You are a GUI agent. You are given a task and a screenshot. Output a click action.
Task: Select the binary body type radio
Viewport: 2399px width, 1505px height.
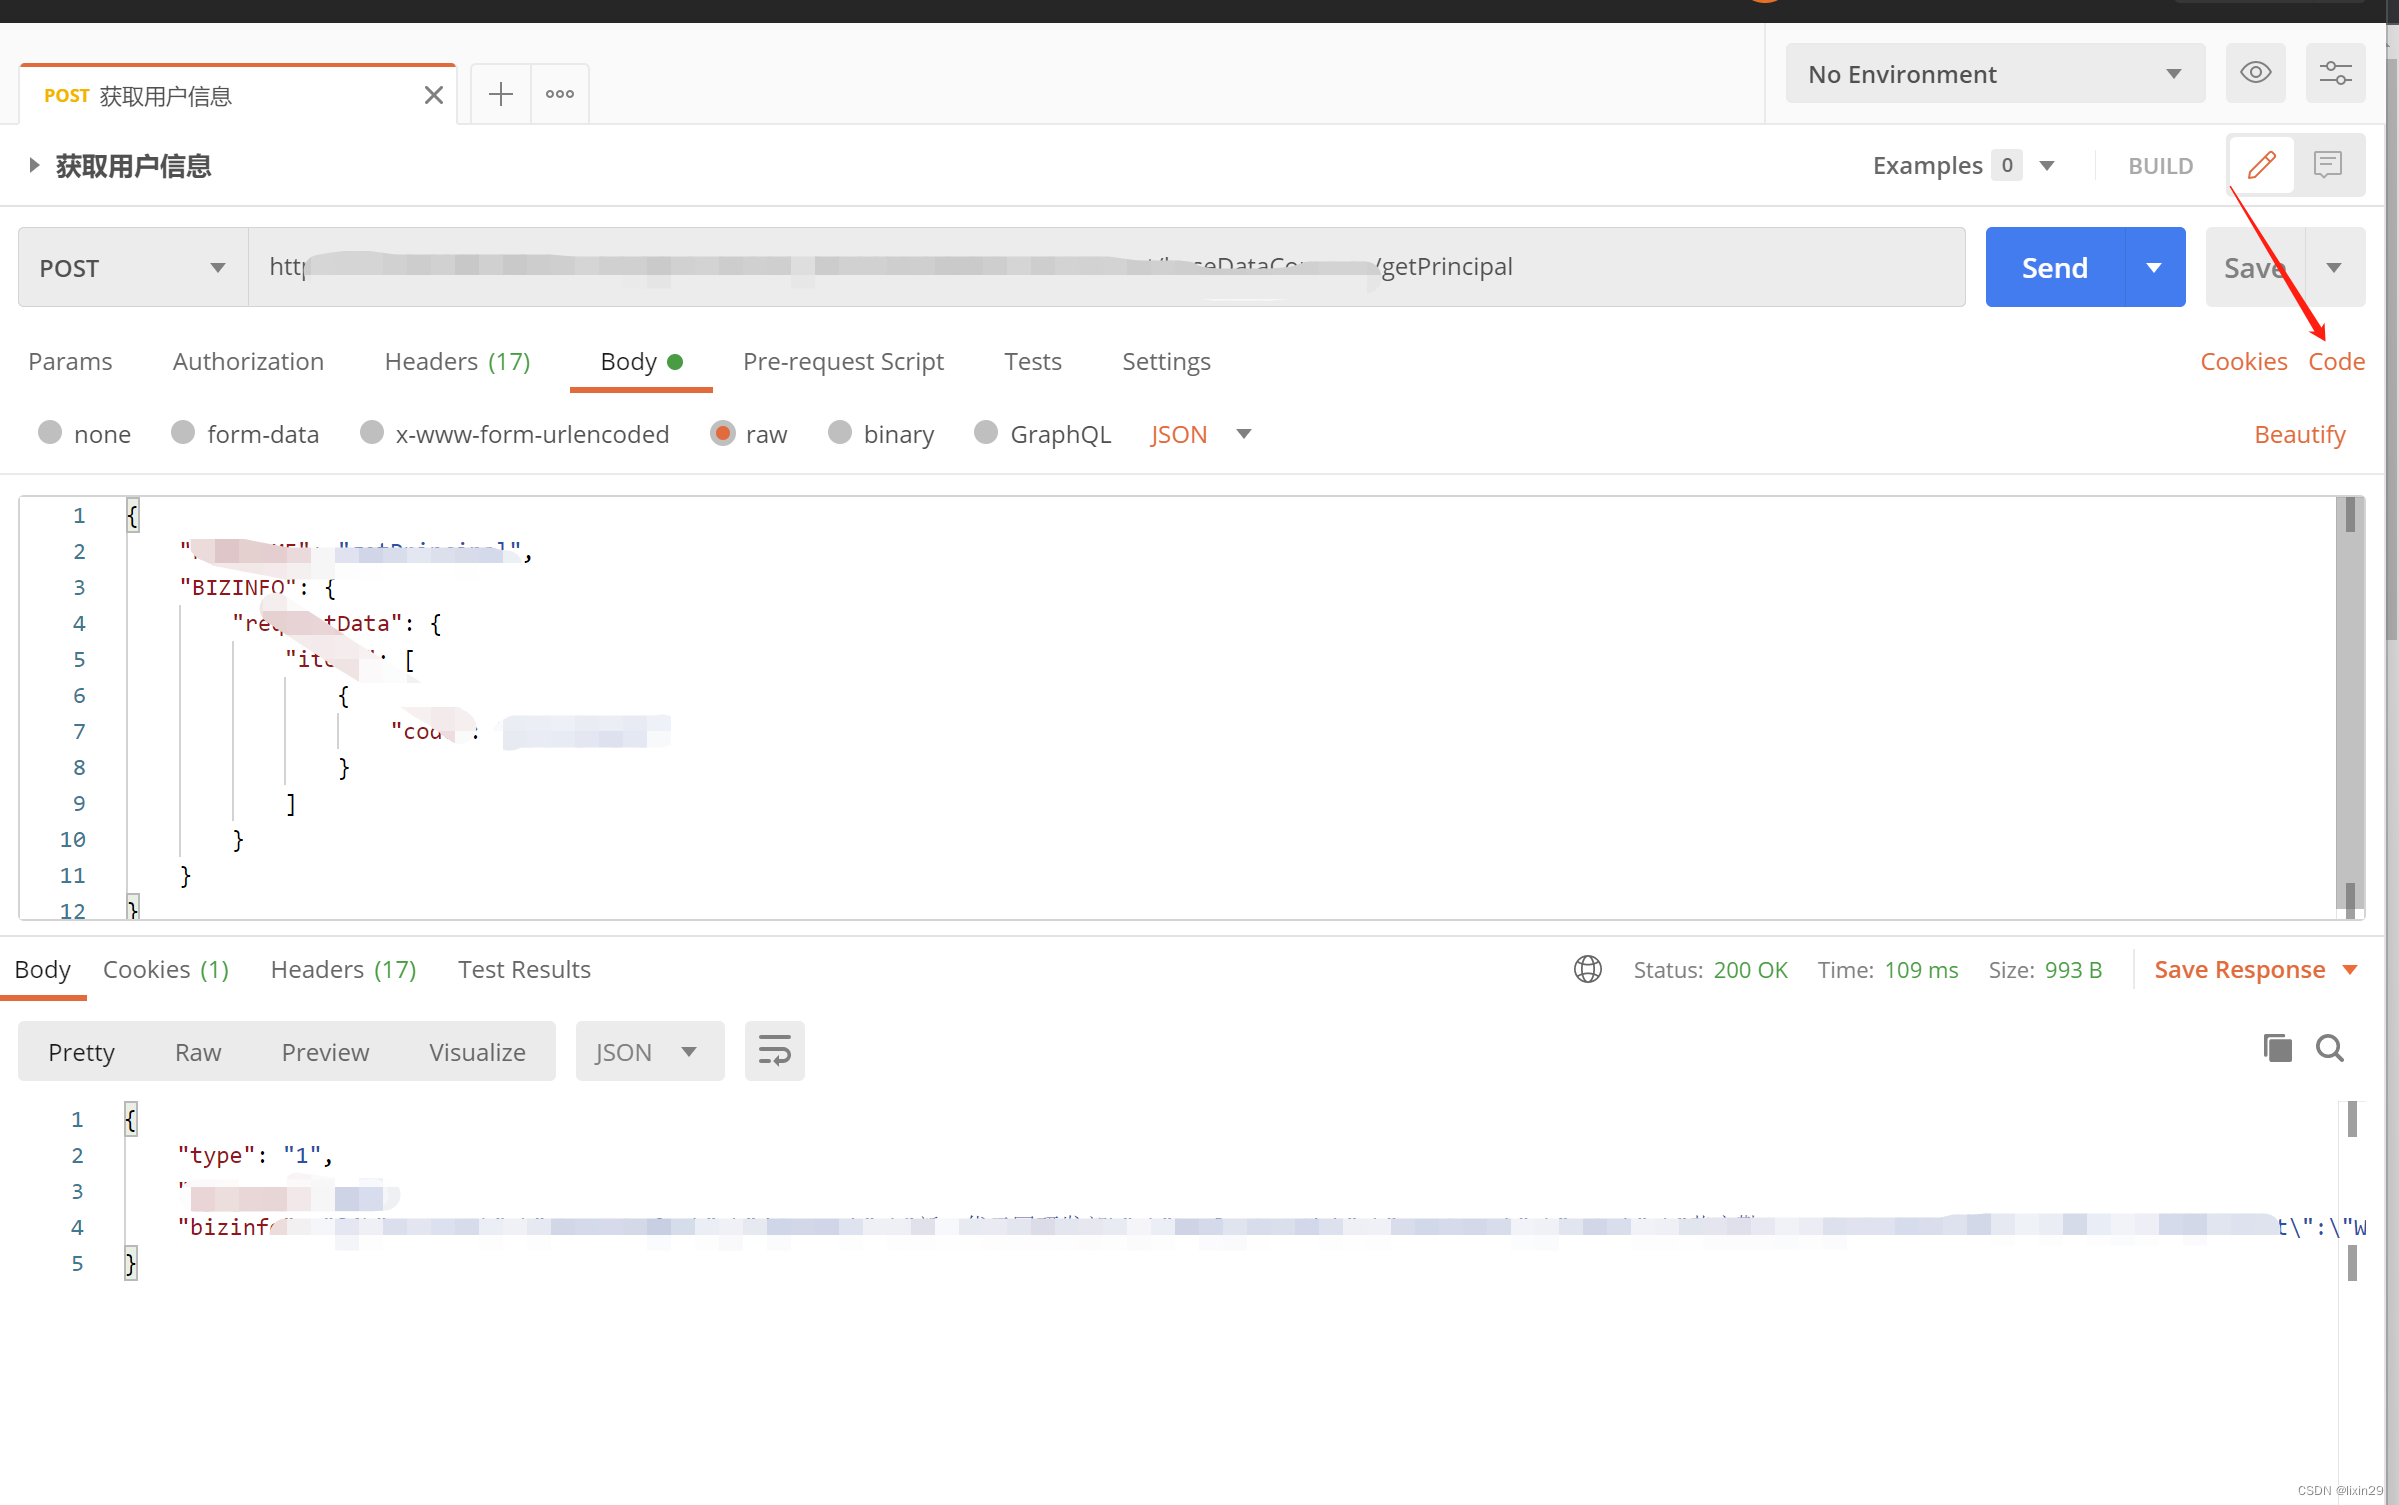(x=840, y=432)
